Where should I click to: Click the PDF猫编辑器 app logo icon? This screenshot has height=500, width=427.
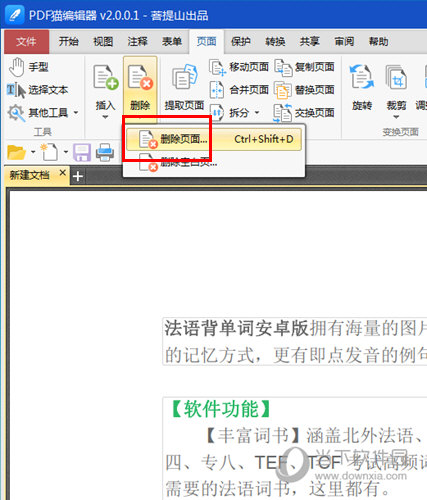[15, 15]
